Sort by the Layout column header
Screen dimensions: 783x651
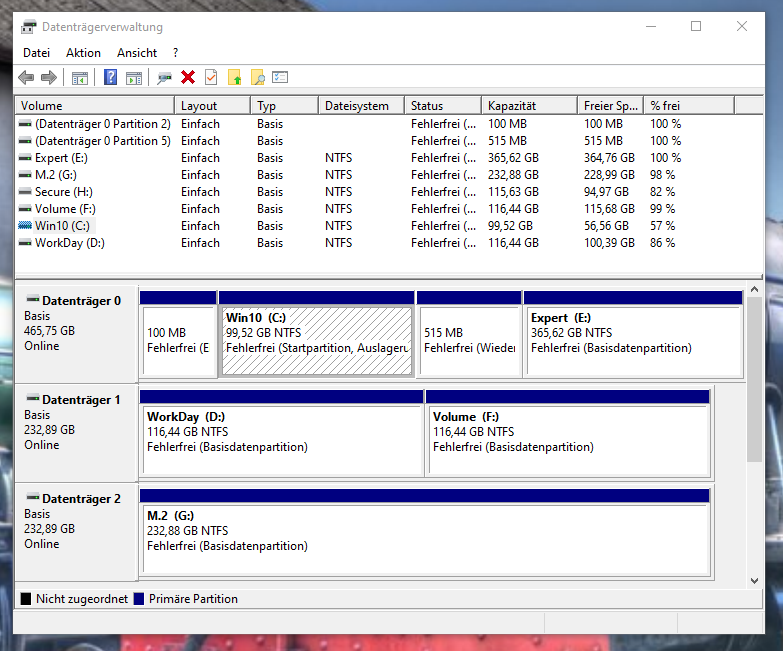tap(212, 106)
